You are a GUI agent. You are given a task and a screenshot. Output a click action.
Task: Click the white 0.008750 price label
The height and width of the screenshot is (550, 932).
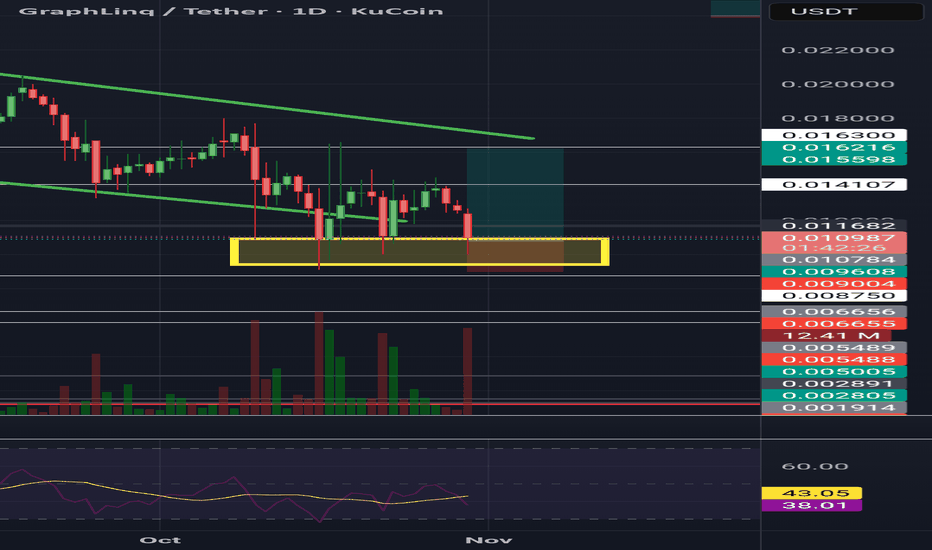point(834,296)
